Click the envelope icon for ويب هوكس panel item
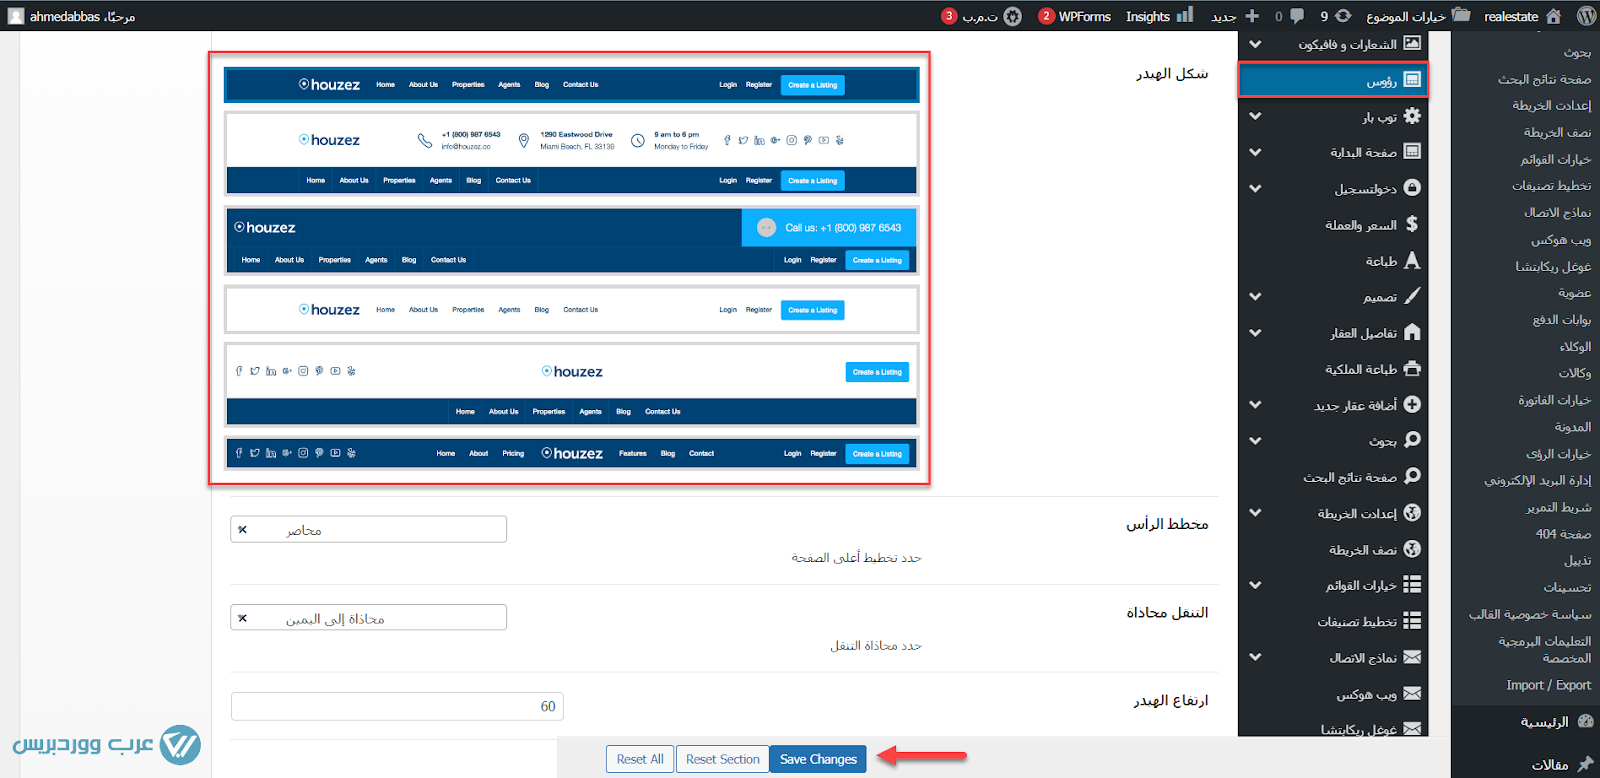This screenshot has width=1600, height=778. pos(1412,693)
